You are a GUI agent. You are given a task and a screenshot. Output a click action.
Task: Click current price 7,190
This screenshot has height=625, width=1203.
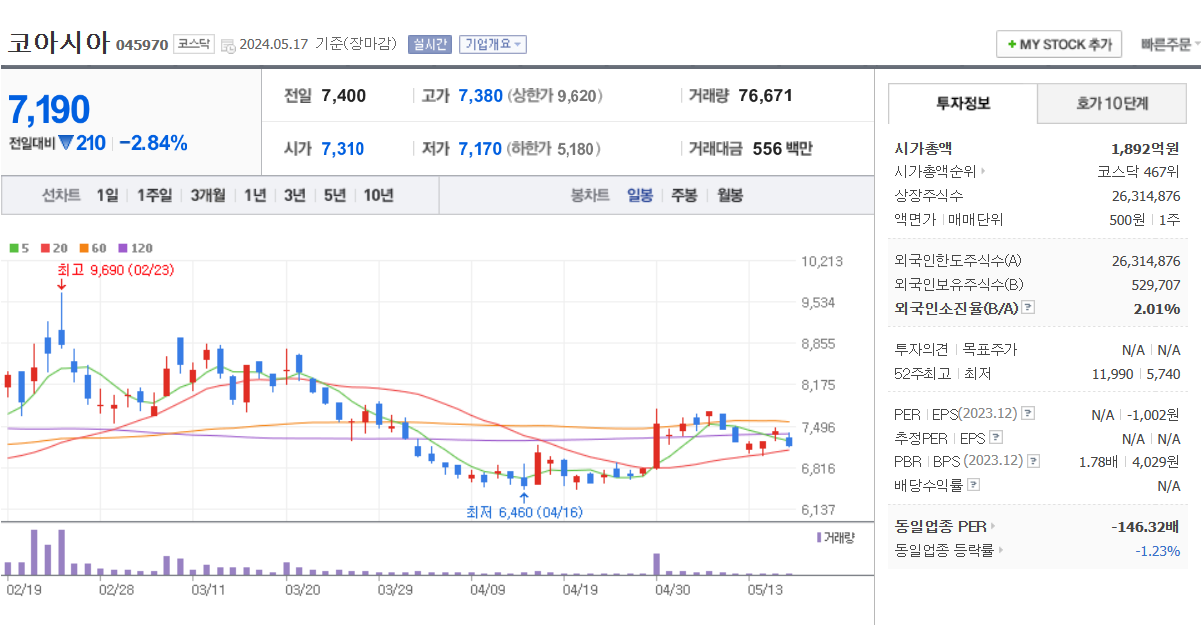[x=49, y=110]
